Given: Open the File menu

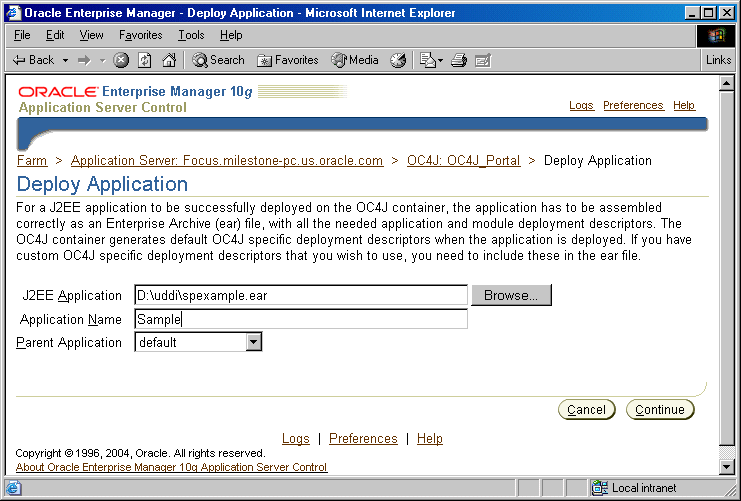Looking at the screenshot, I should click(22, 35).
